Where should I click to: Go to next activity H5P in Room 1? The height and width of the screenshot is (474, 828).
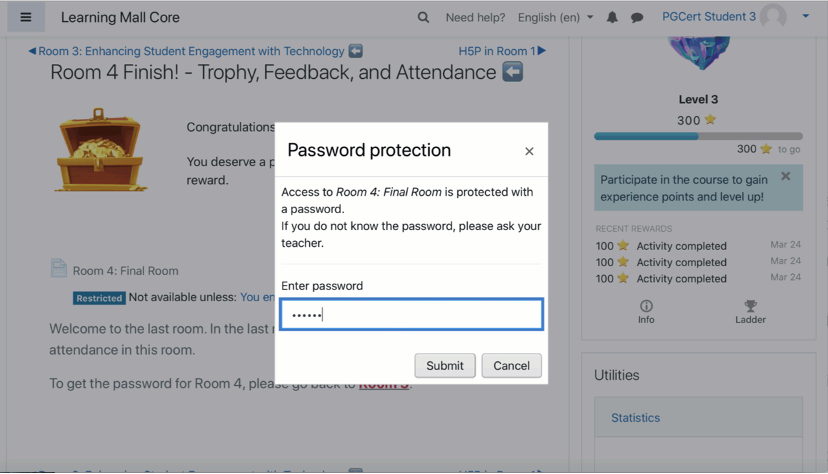[x=502, y=51]
